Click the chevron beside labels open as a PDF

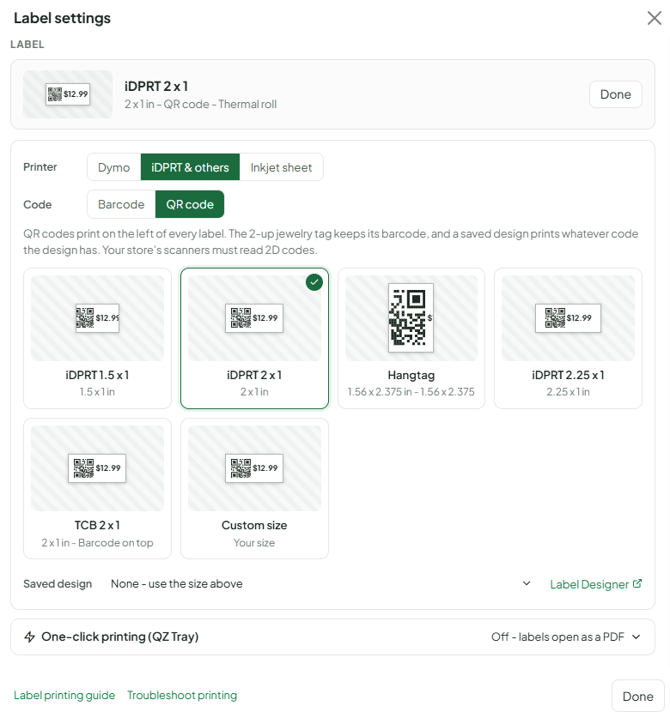click(636, 636)
